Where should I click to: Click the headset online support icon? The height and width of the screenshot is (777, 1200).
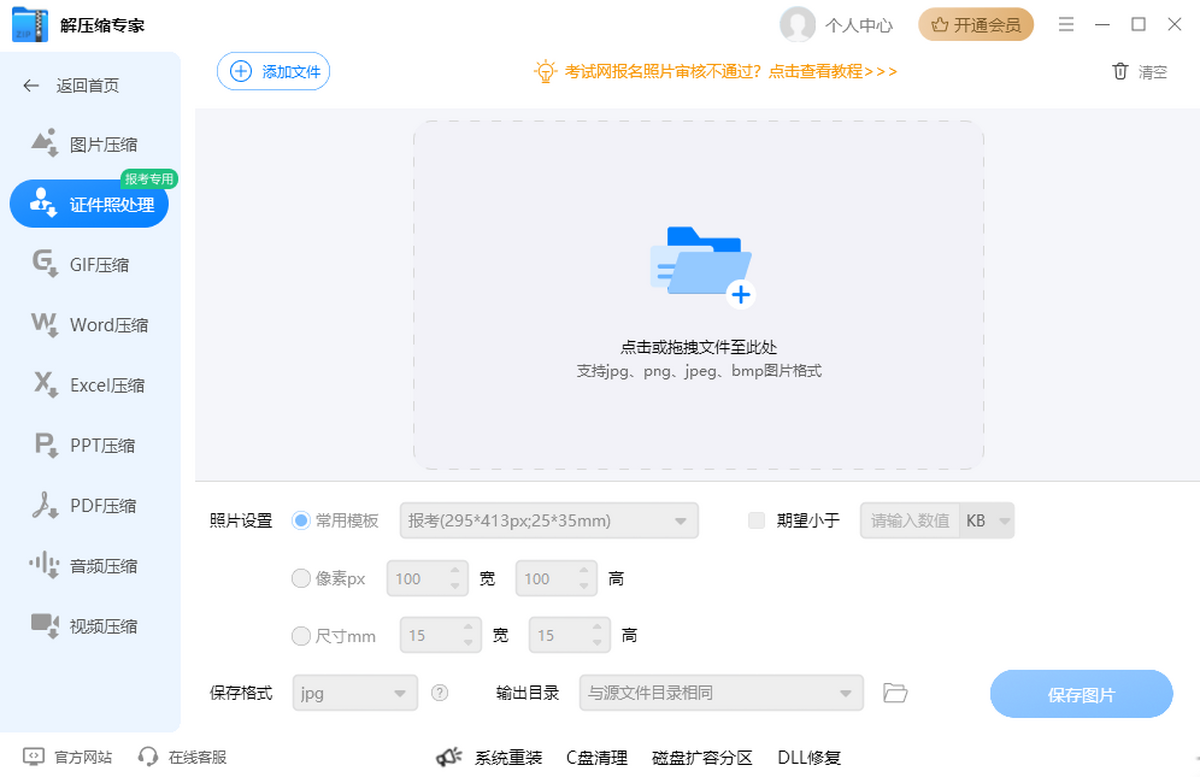pyautogui.click(x=148, y=757)
